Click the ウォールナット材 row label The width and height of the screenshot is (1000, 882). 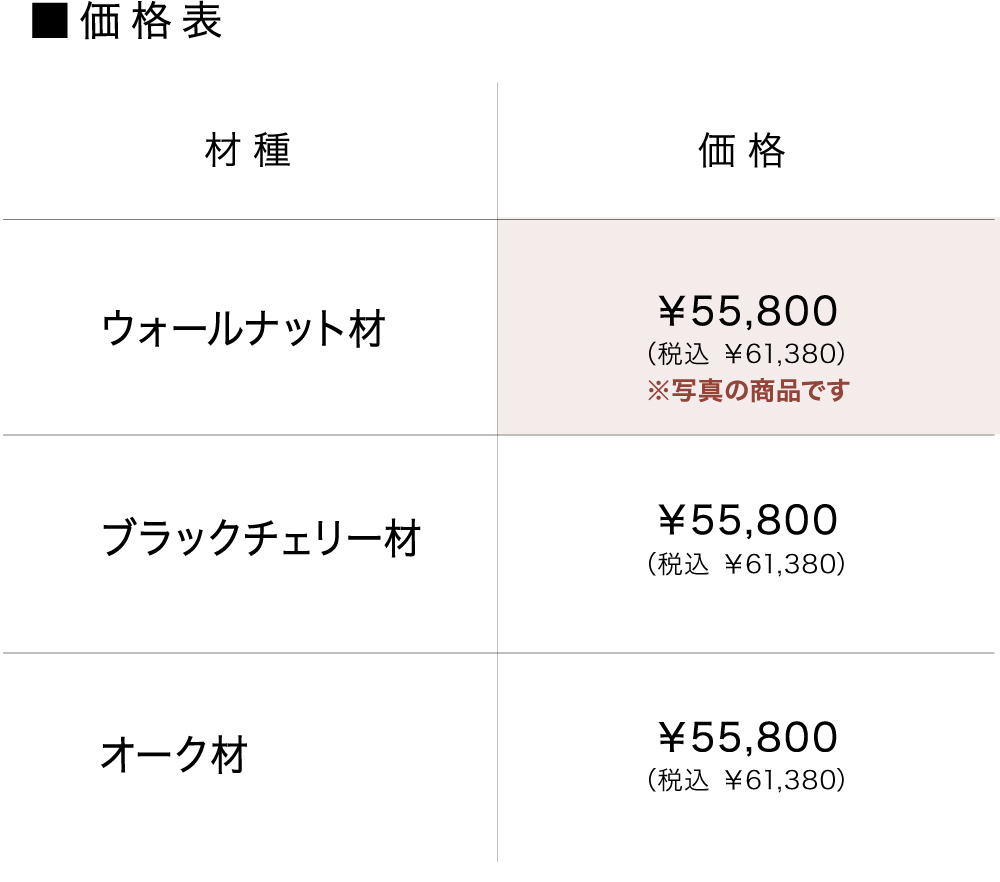pos(243,328)
